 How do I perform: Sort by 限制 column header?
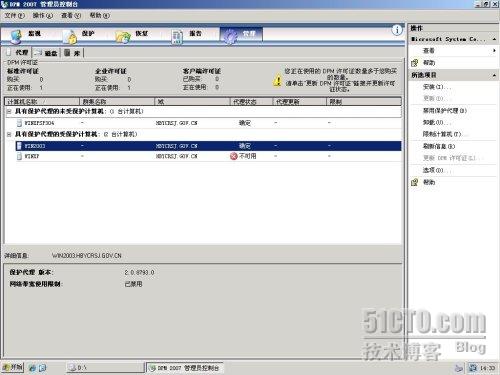coord(364,101)
